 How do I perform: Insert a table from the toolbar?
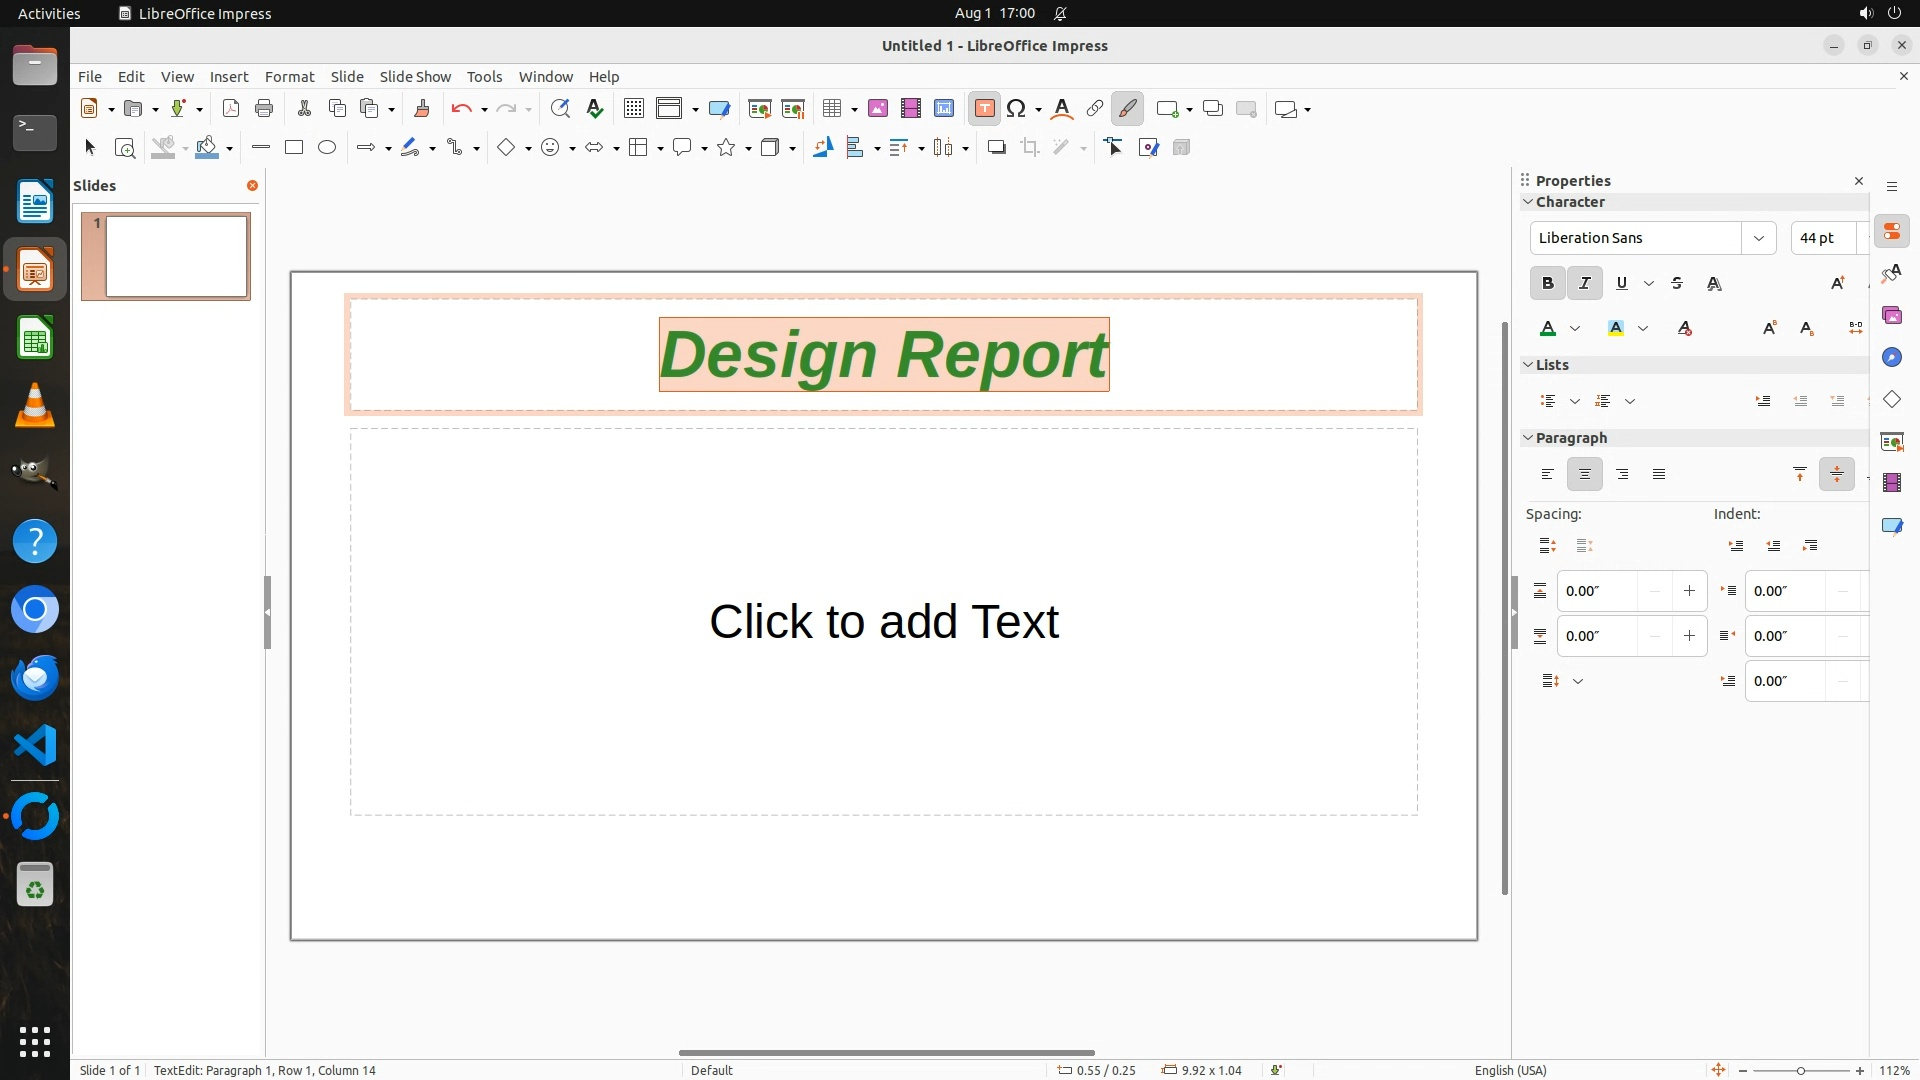(x=831, y=109)
